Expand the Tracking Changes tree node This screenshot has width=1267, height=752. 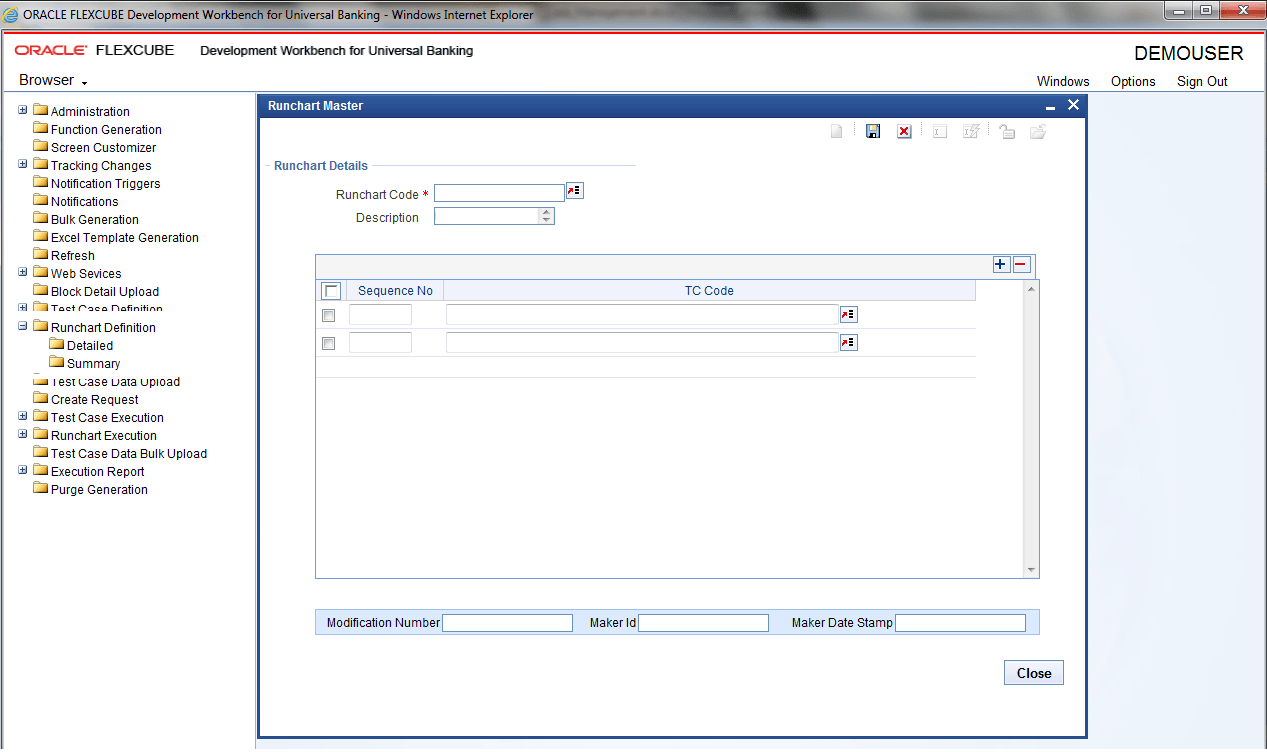[x=23, y=164]
